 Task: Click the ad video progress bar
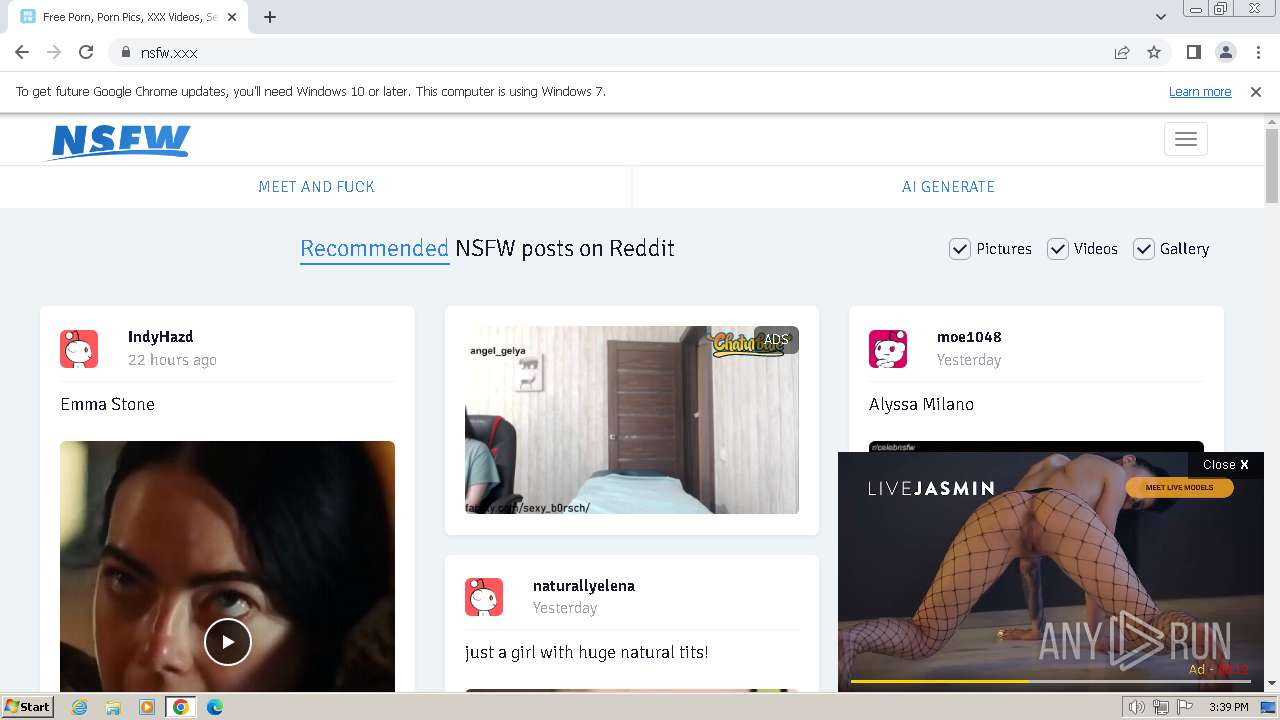coord(1050,681)
